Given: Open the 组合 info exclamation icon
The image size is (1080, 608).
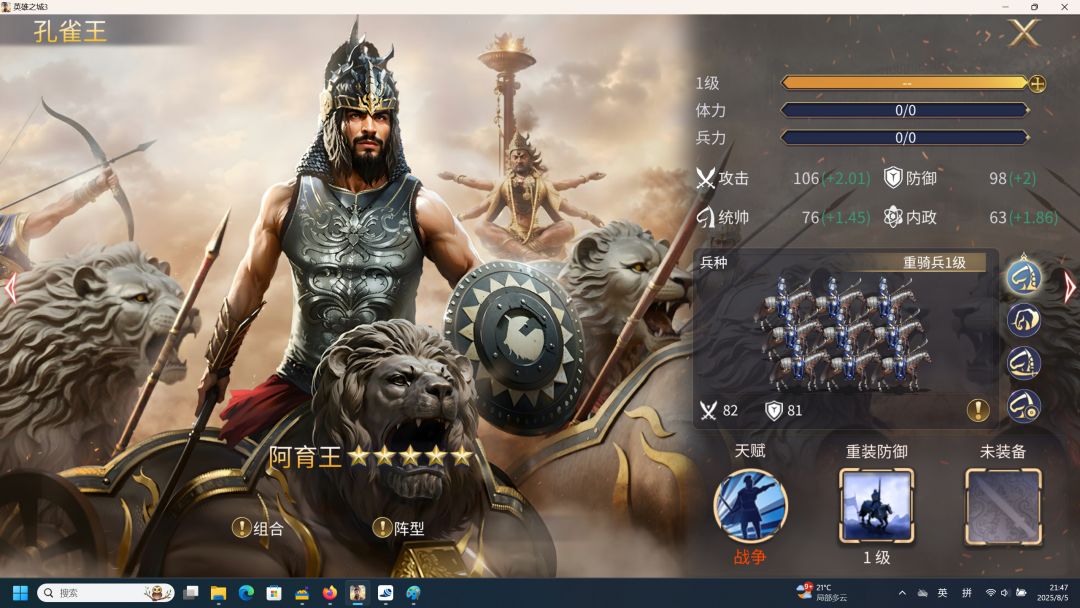Looking at the screenshot, I should click(x=241, y=528).
